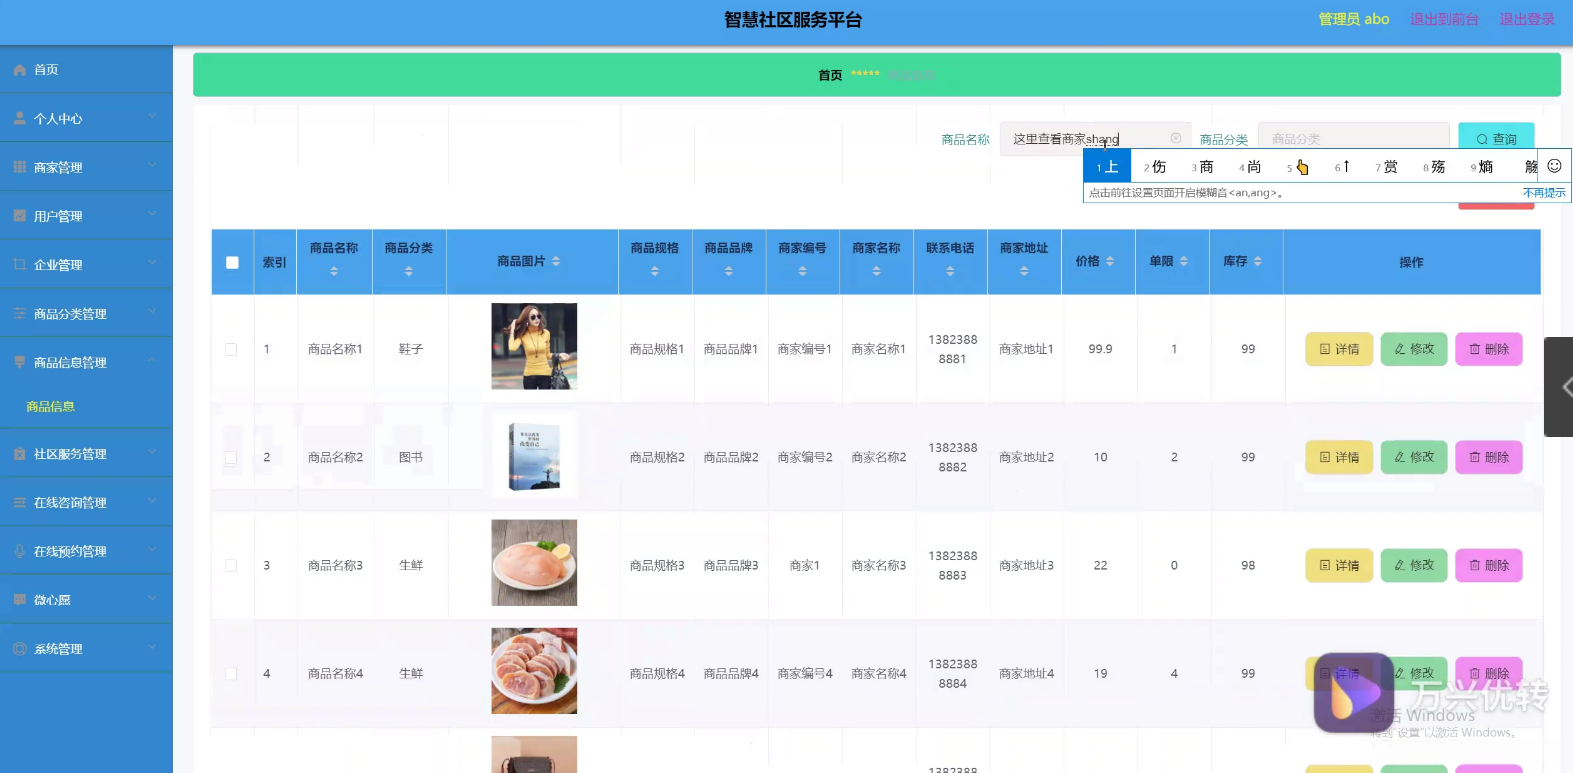Focus the 商品分类 search input field
The image size is (1573, 773).
coord(1354,139)
